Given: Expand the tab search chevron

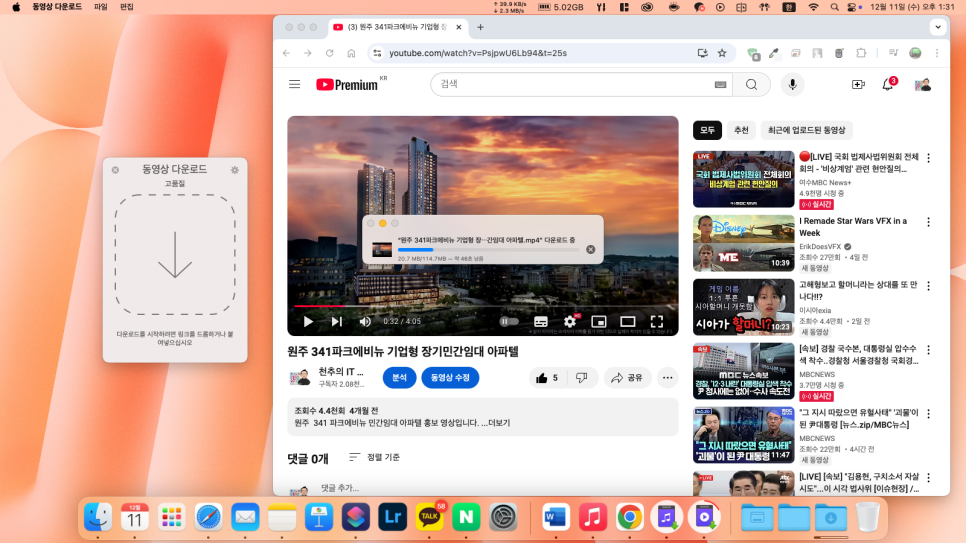Looking at the screenshot, I should 938,27.
